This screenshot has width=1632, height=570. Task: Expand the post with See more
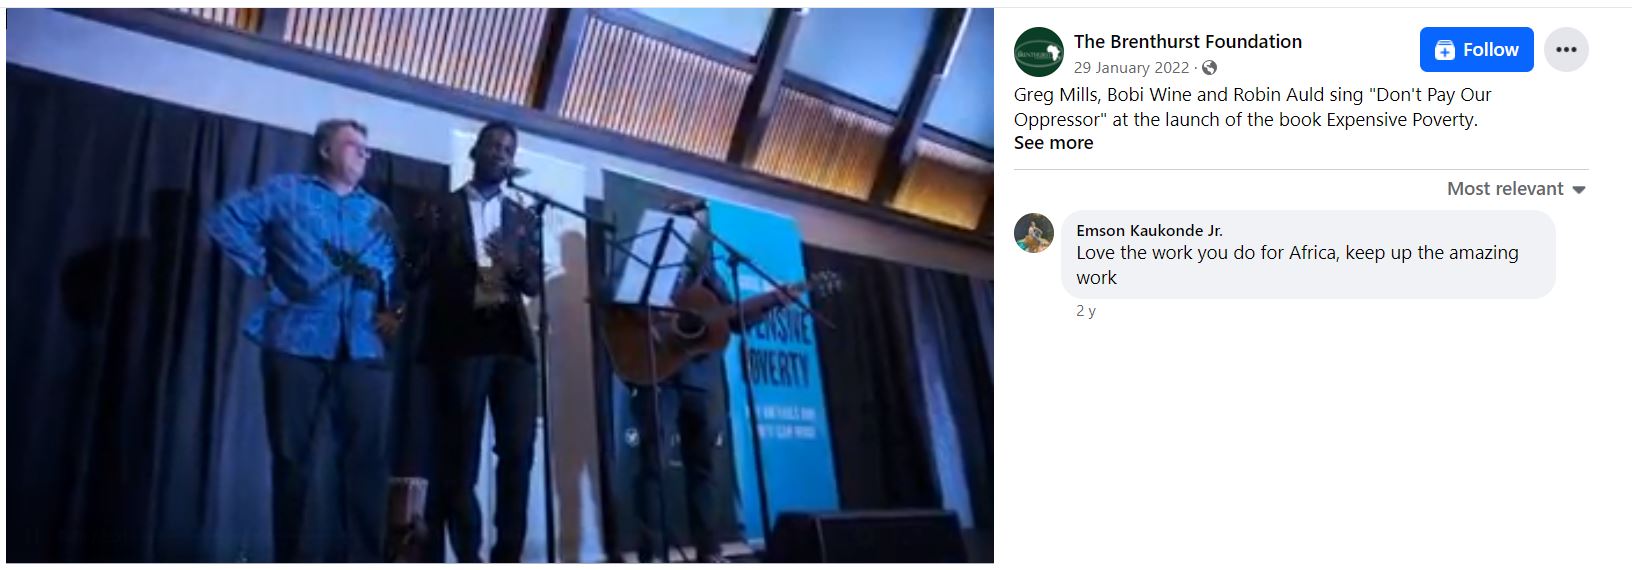coord(1053,143)
